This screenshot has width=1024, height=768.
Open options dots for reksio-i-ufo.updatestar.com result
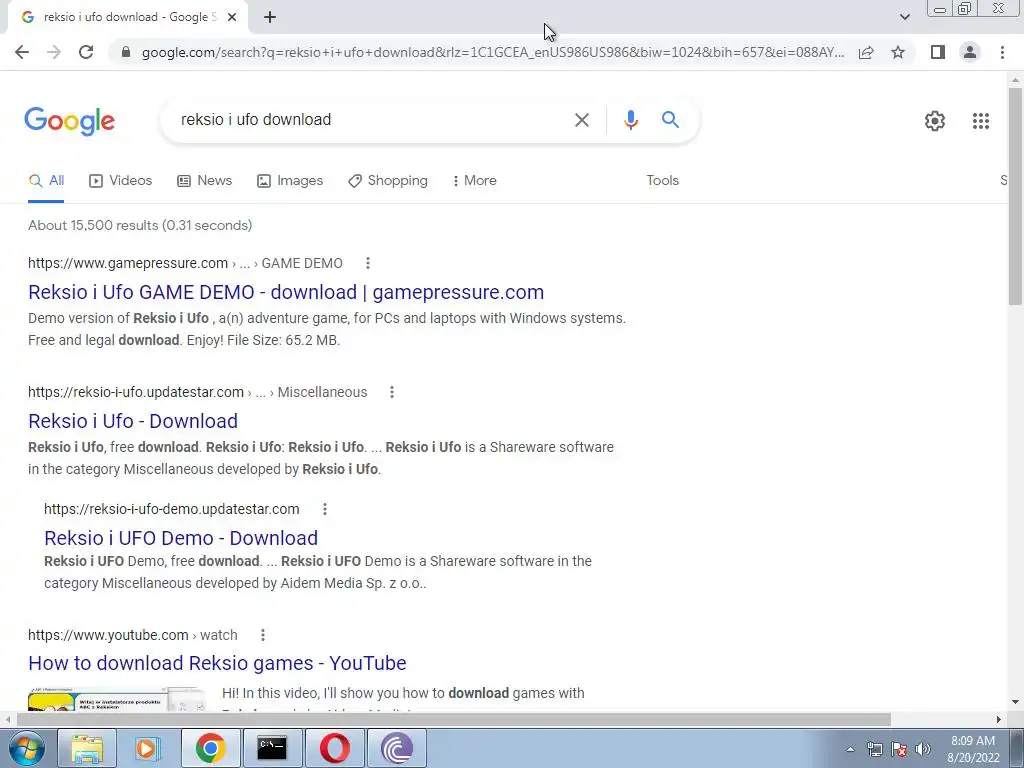point(392,392)
